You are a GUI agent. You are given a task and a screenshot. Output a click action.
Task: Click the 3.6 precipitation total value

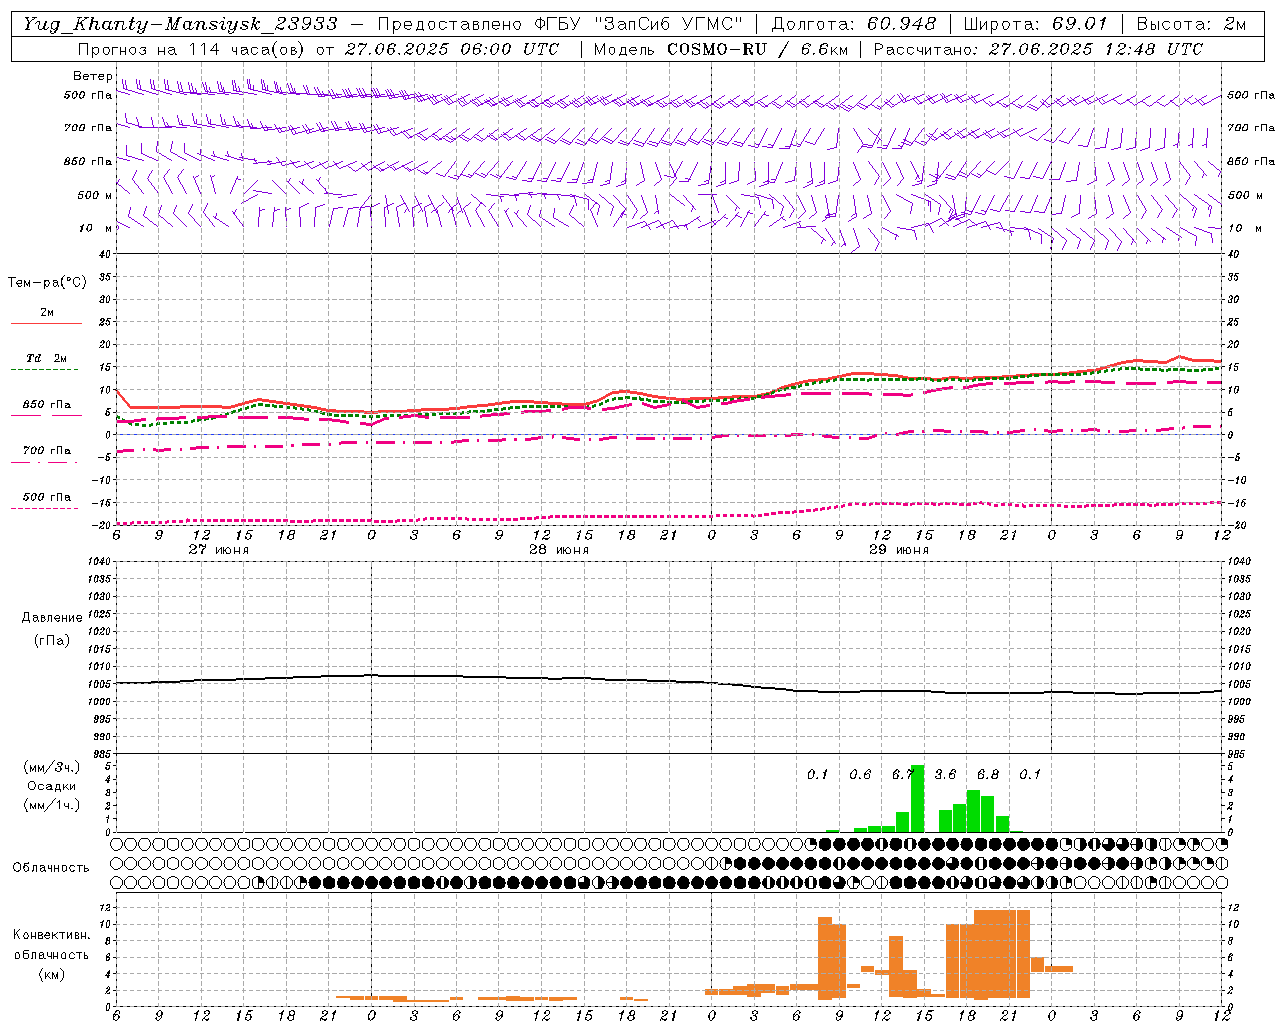[x=945, y=774]
